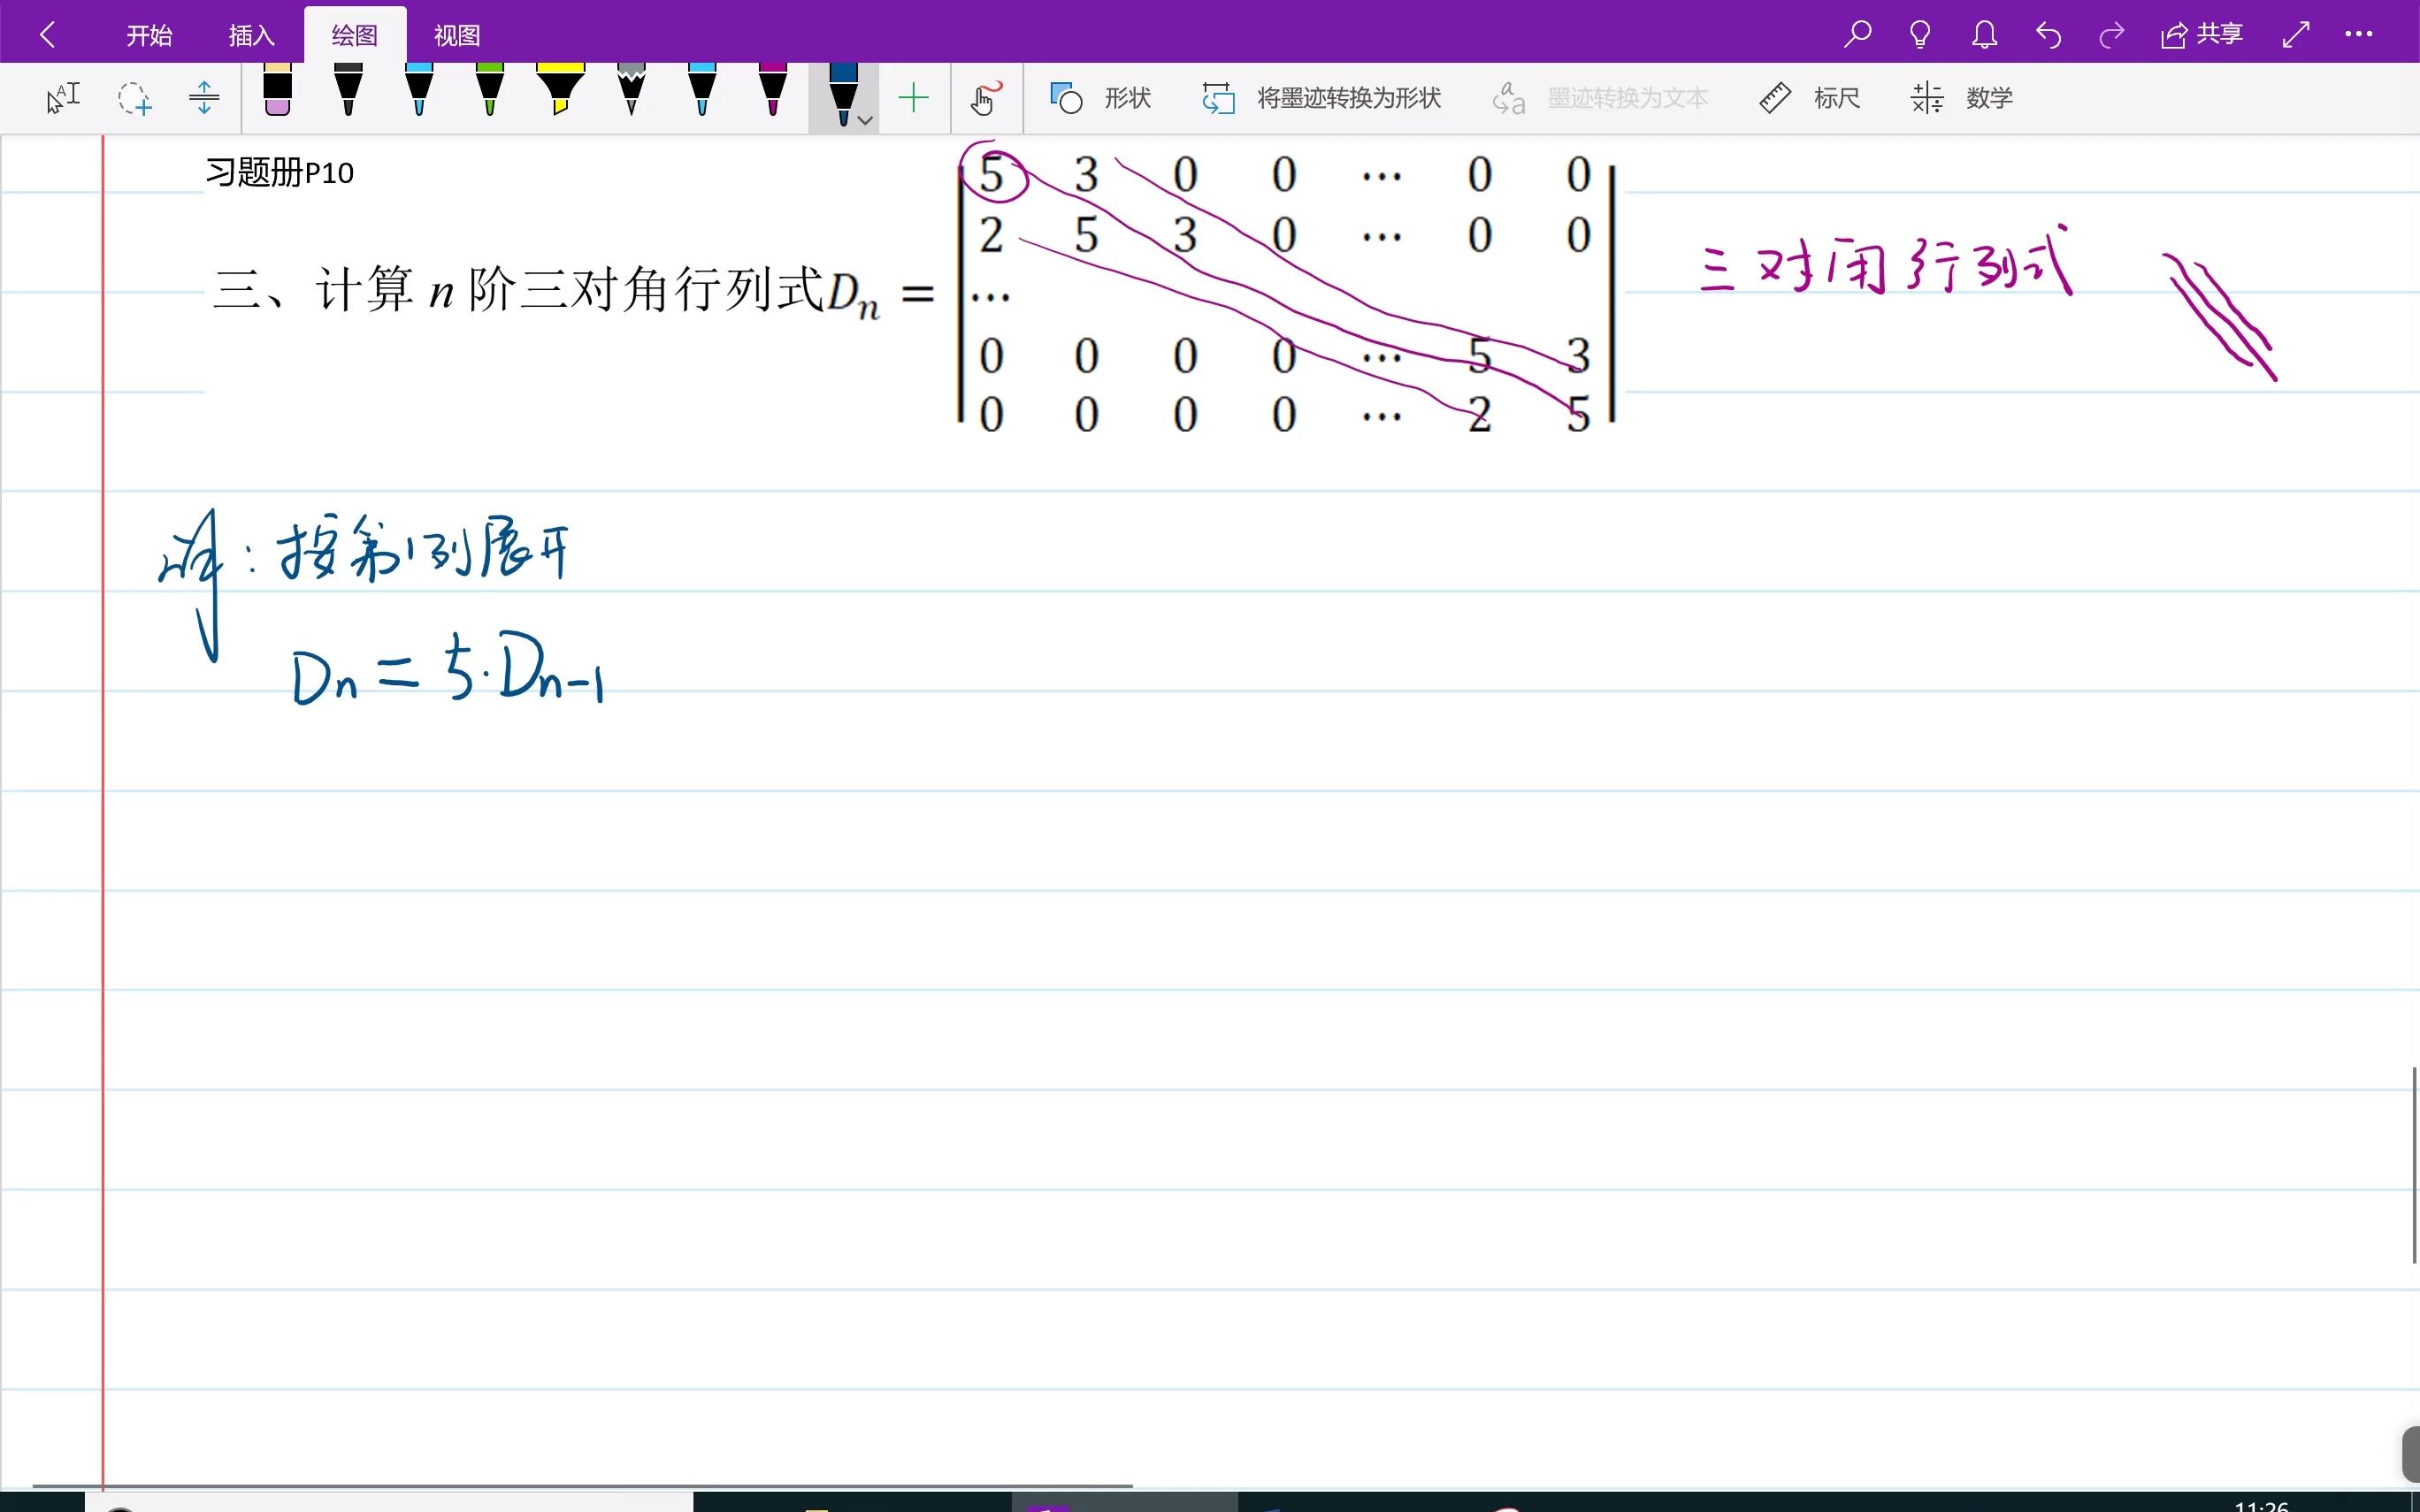Switch to the 插入 tab
This screenshot has height=1512, width=2420.
coord(251,35)
